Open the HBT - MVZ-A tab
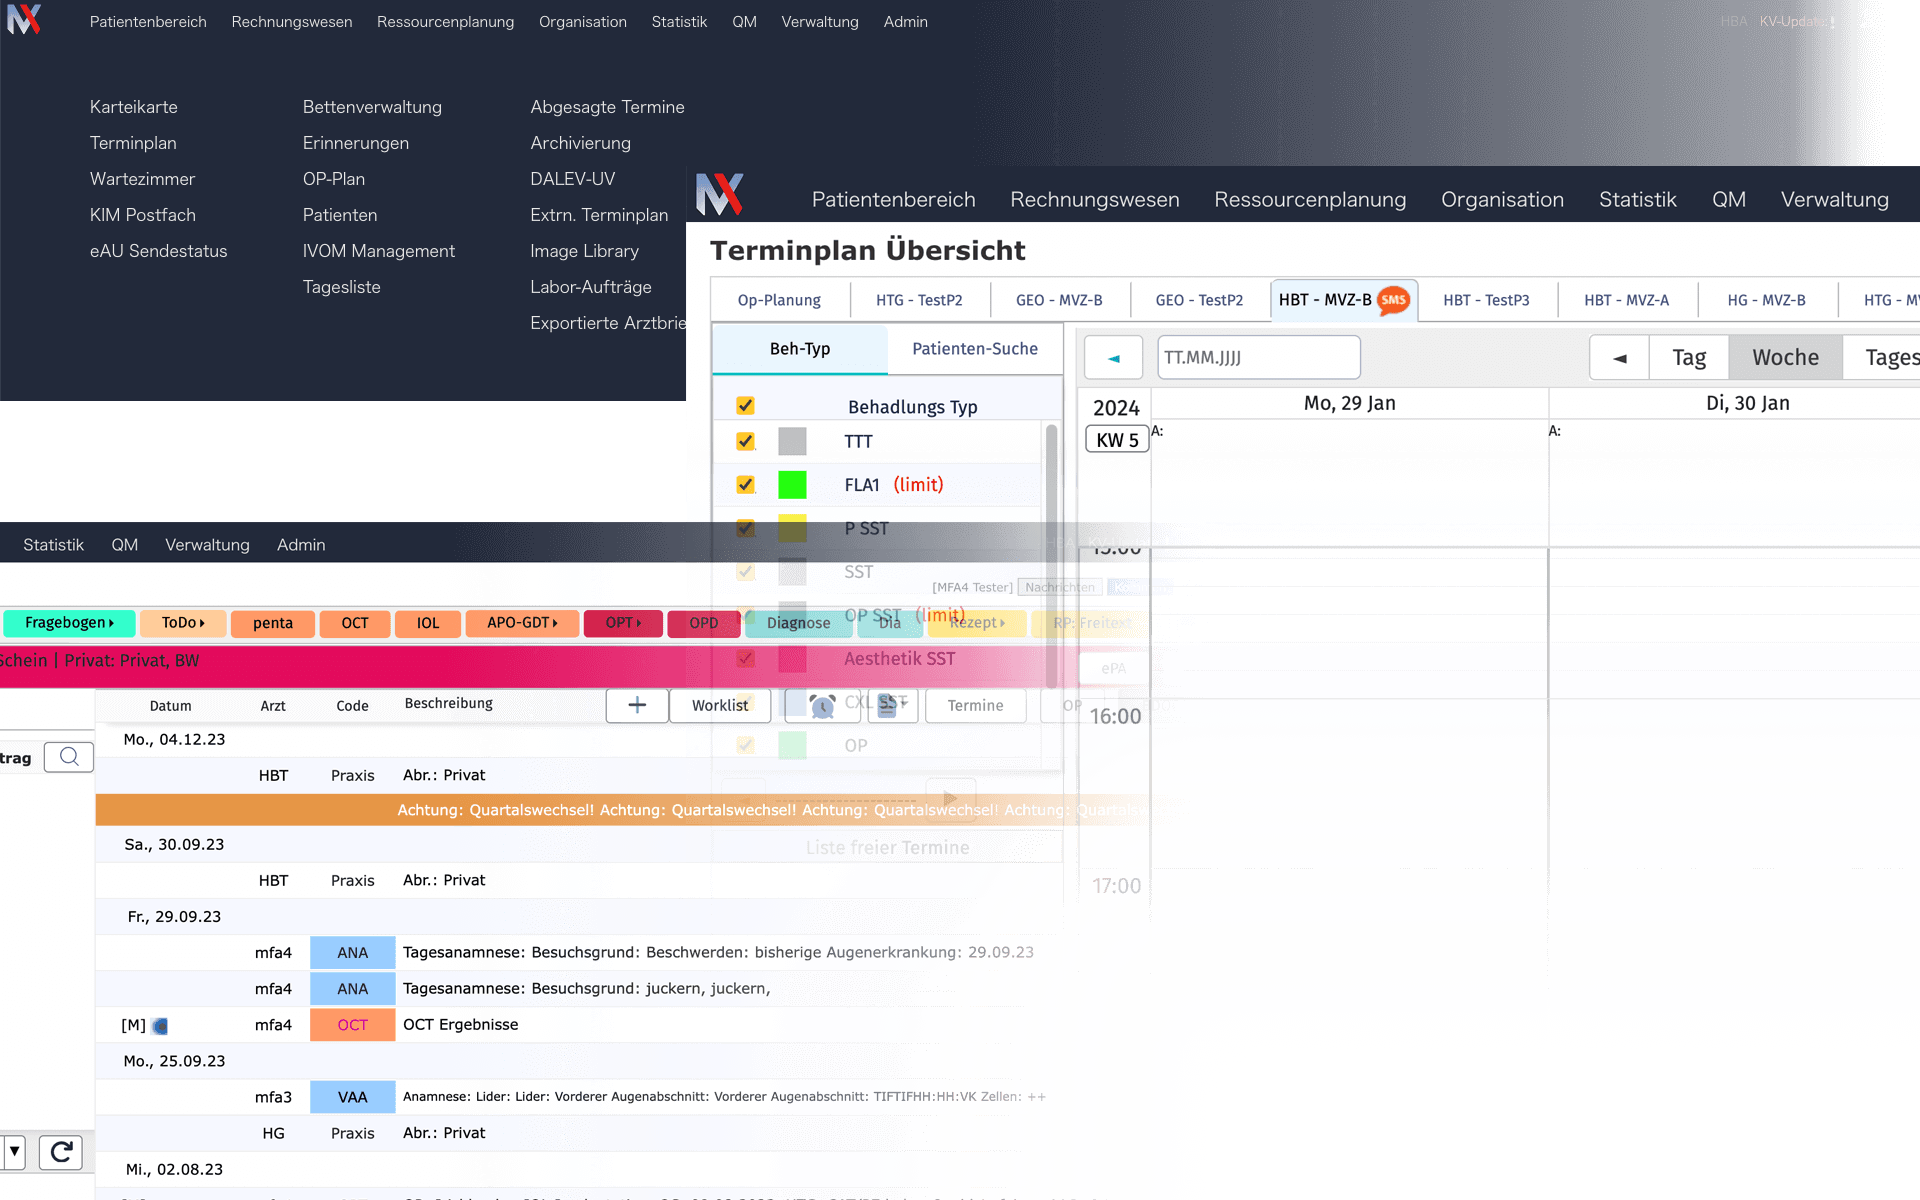1920x1200 pixels. tap(1626, 300)
